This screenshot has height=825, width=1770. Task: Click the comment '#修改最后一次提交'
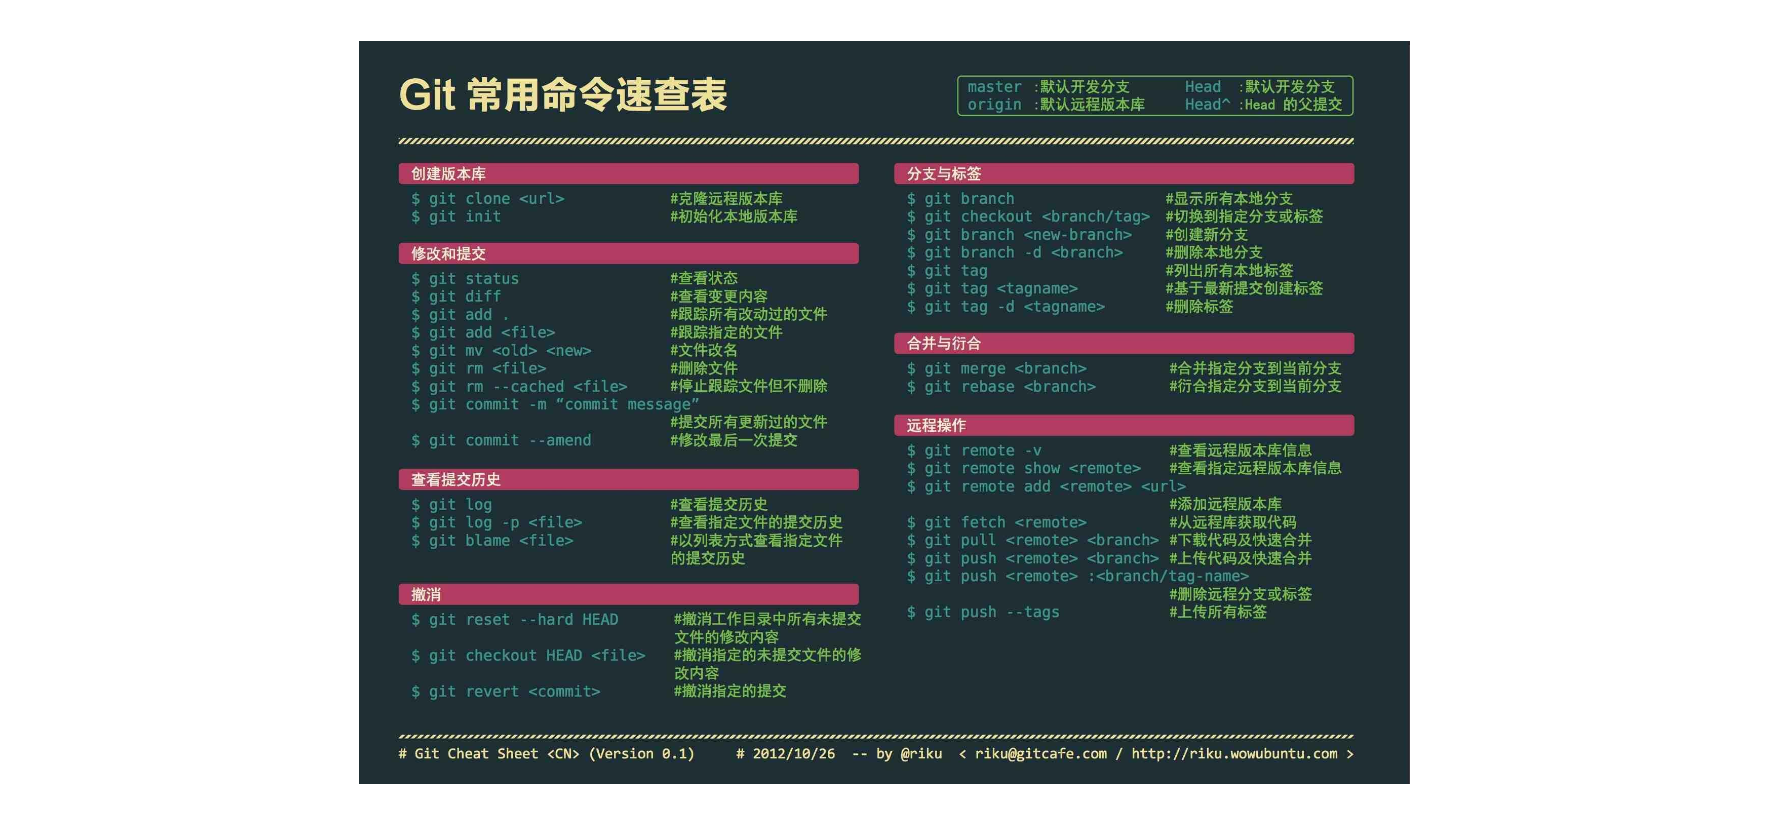(x=734, y=441)
